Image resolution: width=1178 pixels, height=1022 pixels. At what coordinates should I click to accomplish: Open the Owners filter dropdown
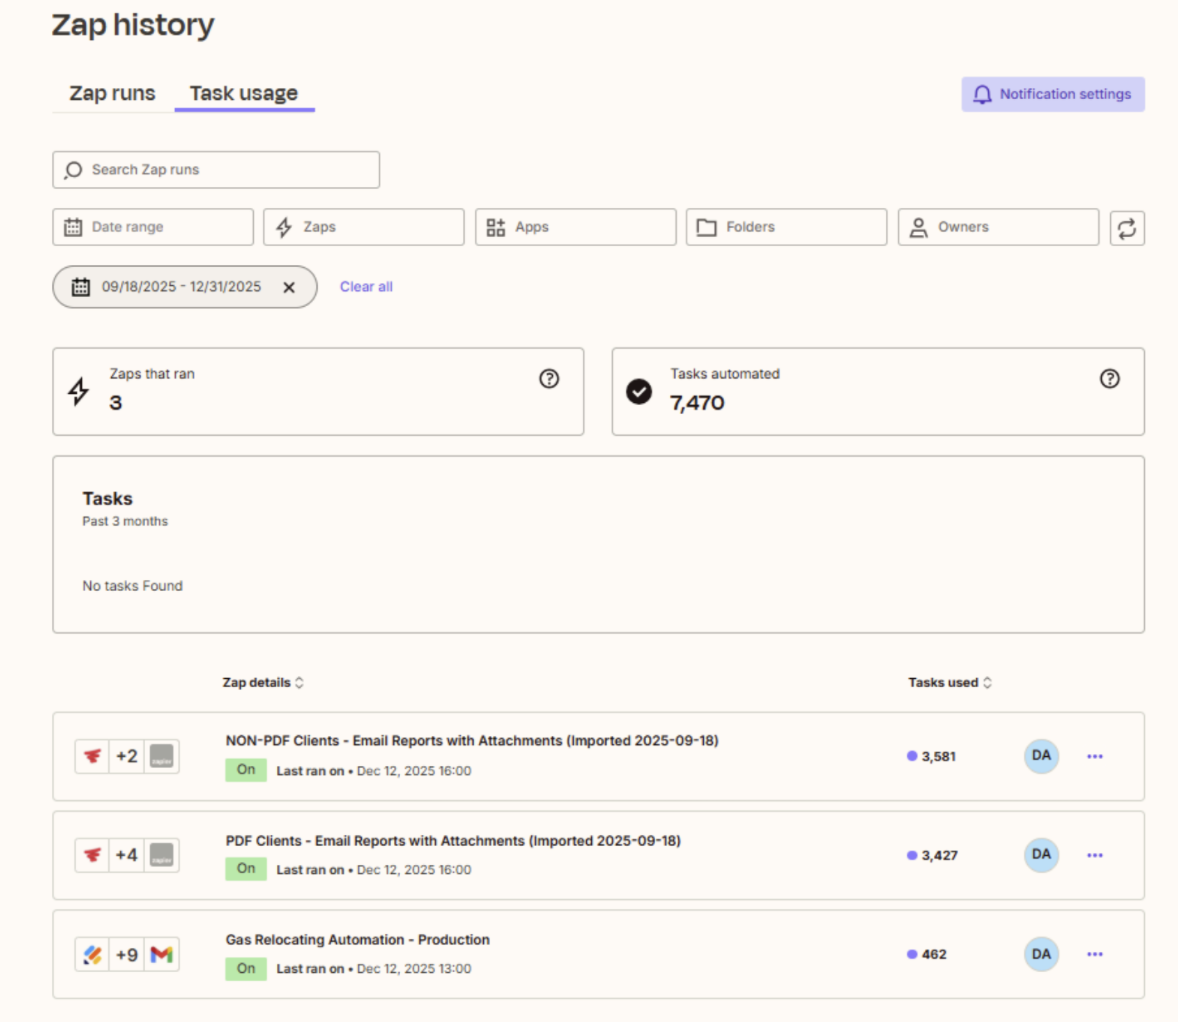pyautogui.click(x=998, y=227)
